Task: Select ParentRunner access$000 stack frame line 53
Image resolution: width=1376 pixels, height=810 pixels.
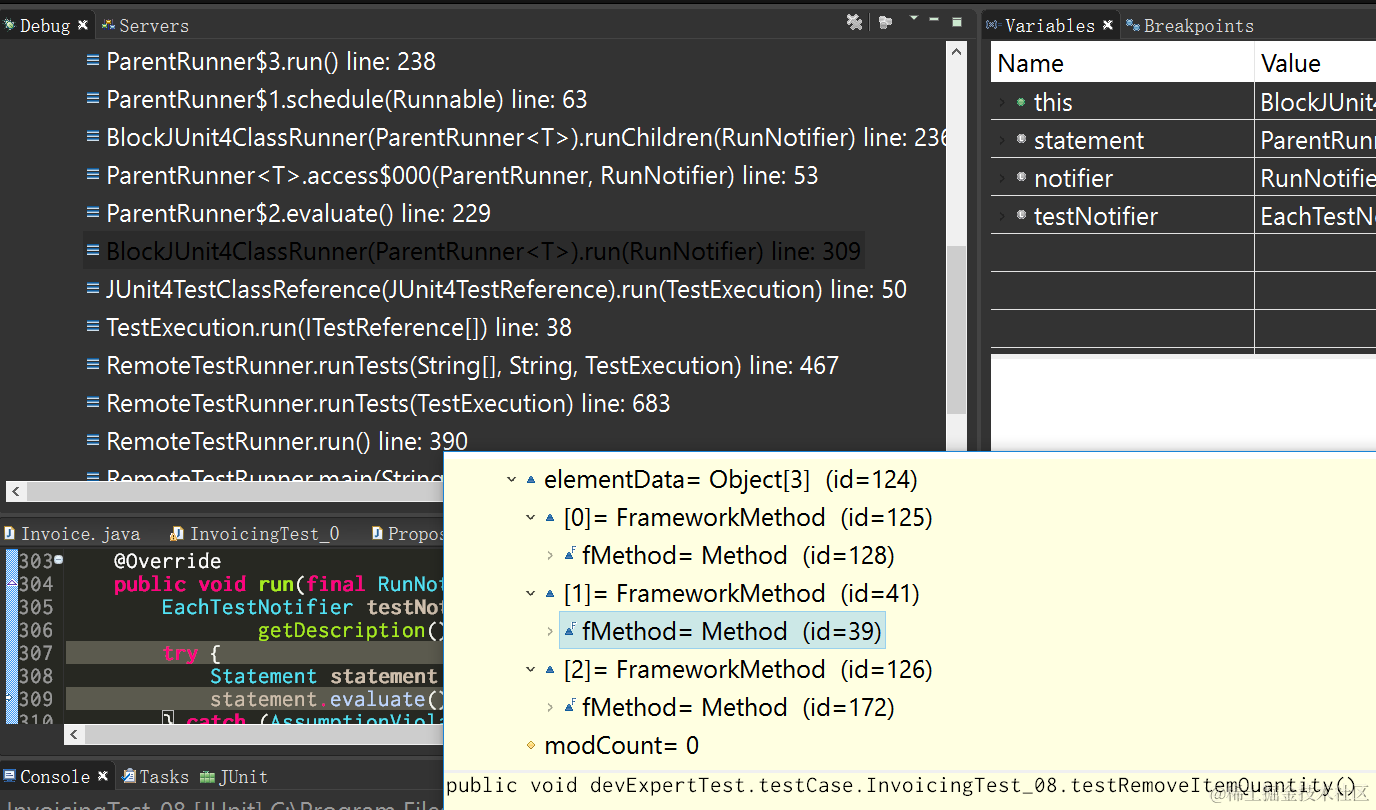Action: click(462, 176)
